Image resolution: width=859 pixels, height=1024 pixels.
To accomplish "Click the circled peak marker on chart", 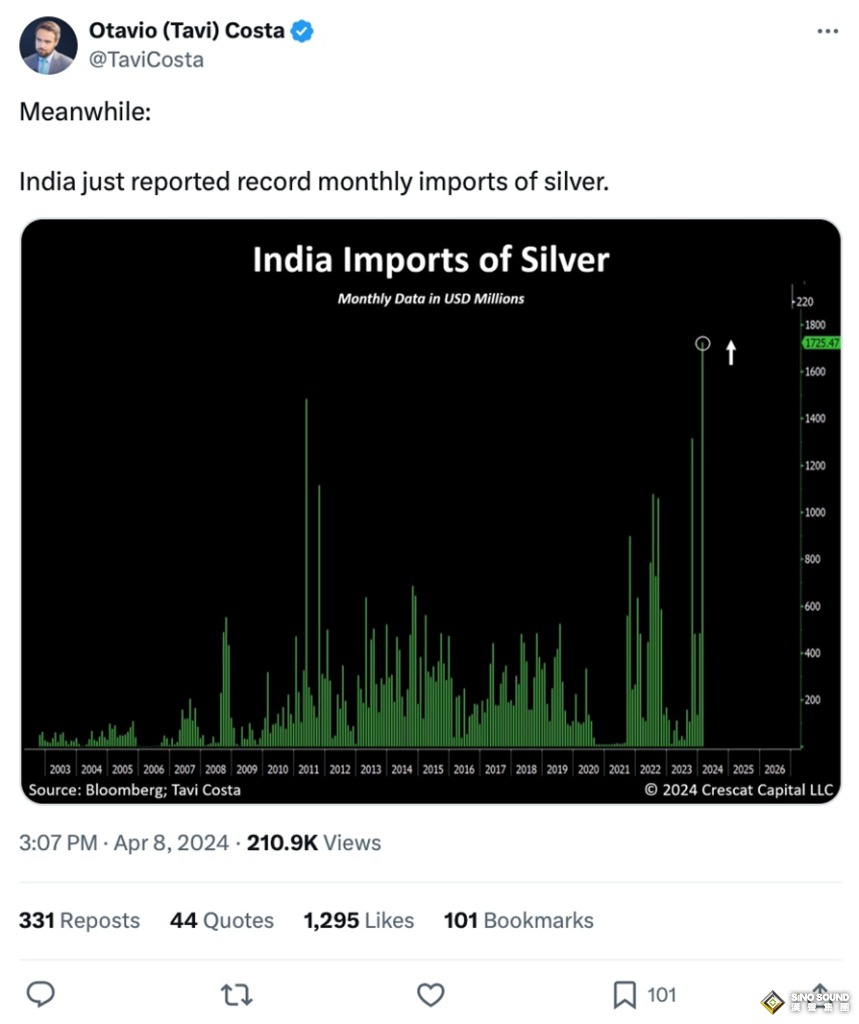I will (x=703, y=344).
